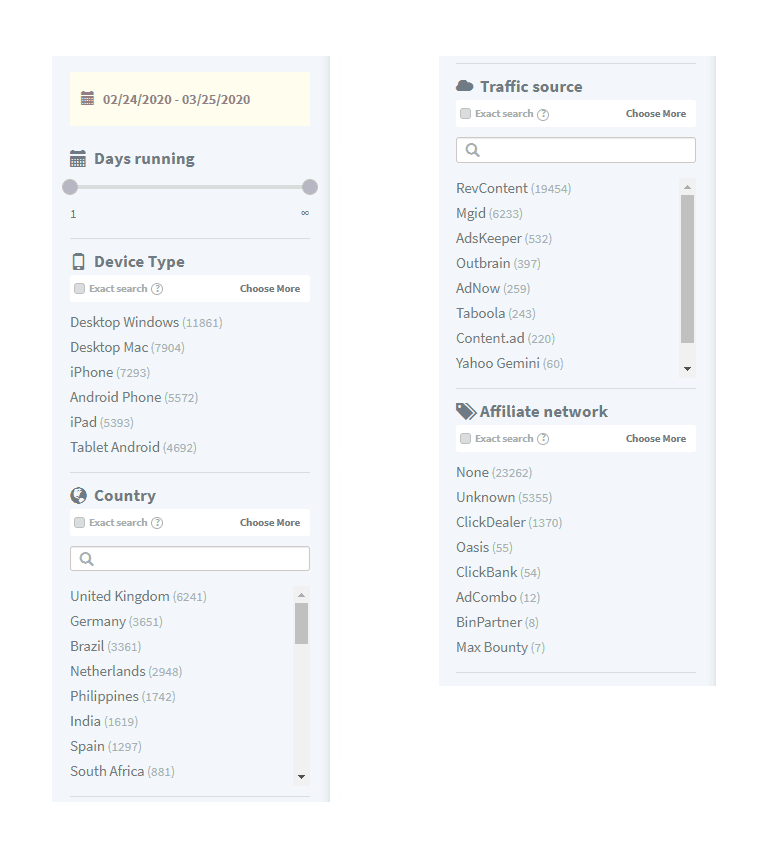Open Choose More for Device Type
Screen dimensions: 776x857
point(270,289)
